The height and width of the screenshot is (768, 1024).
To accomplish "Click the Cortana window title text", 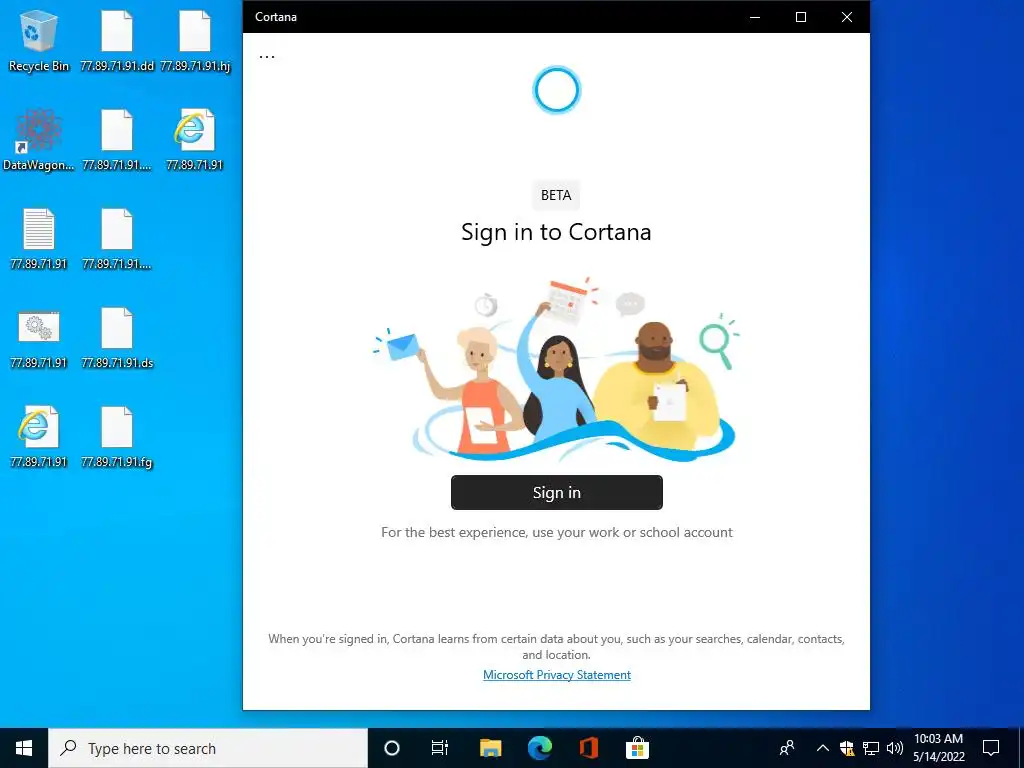I will (x=276, y=17).
